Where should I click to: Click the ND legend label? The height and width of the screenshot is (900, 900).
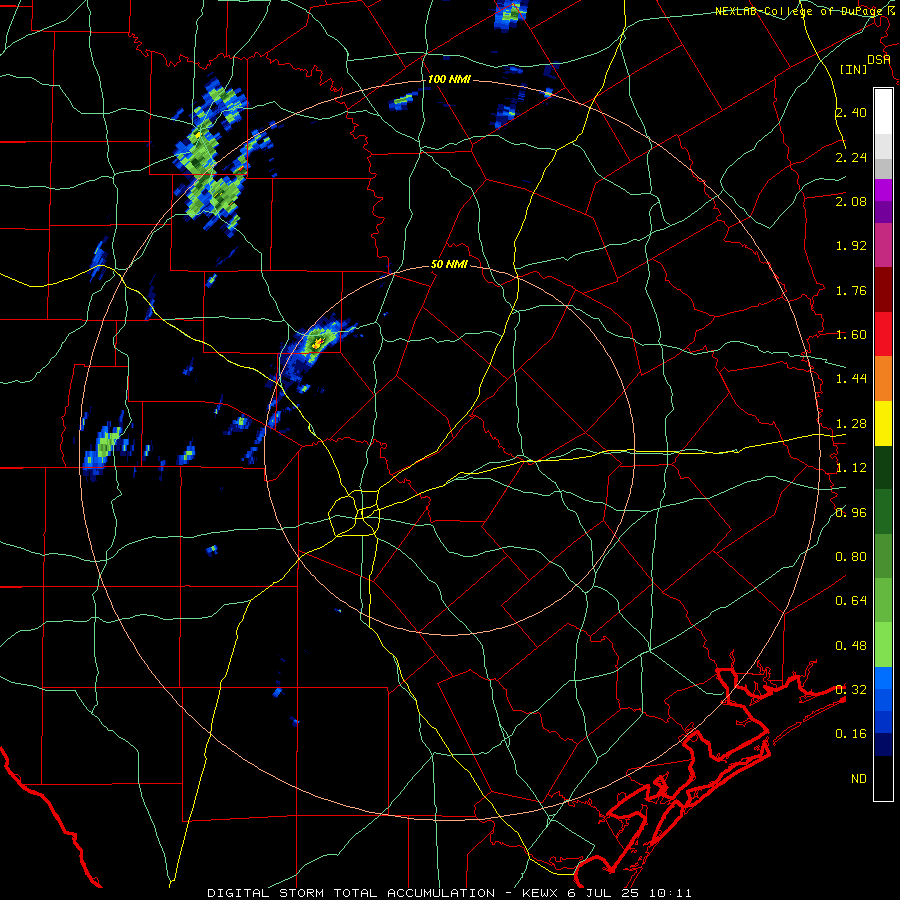pyautogui.click(x=859, y=779)
